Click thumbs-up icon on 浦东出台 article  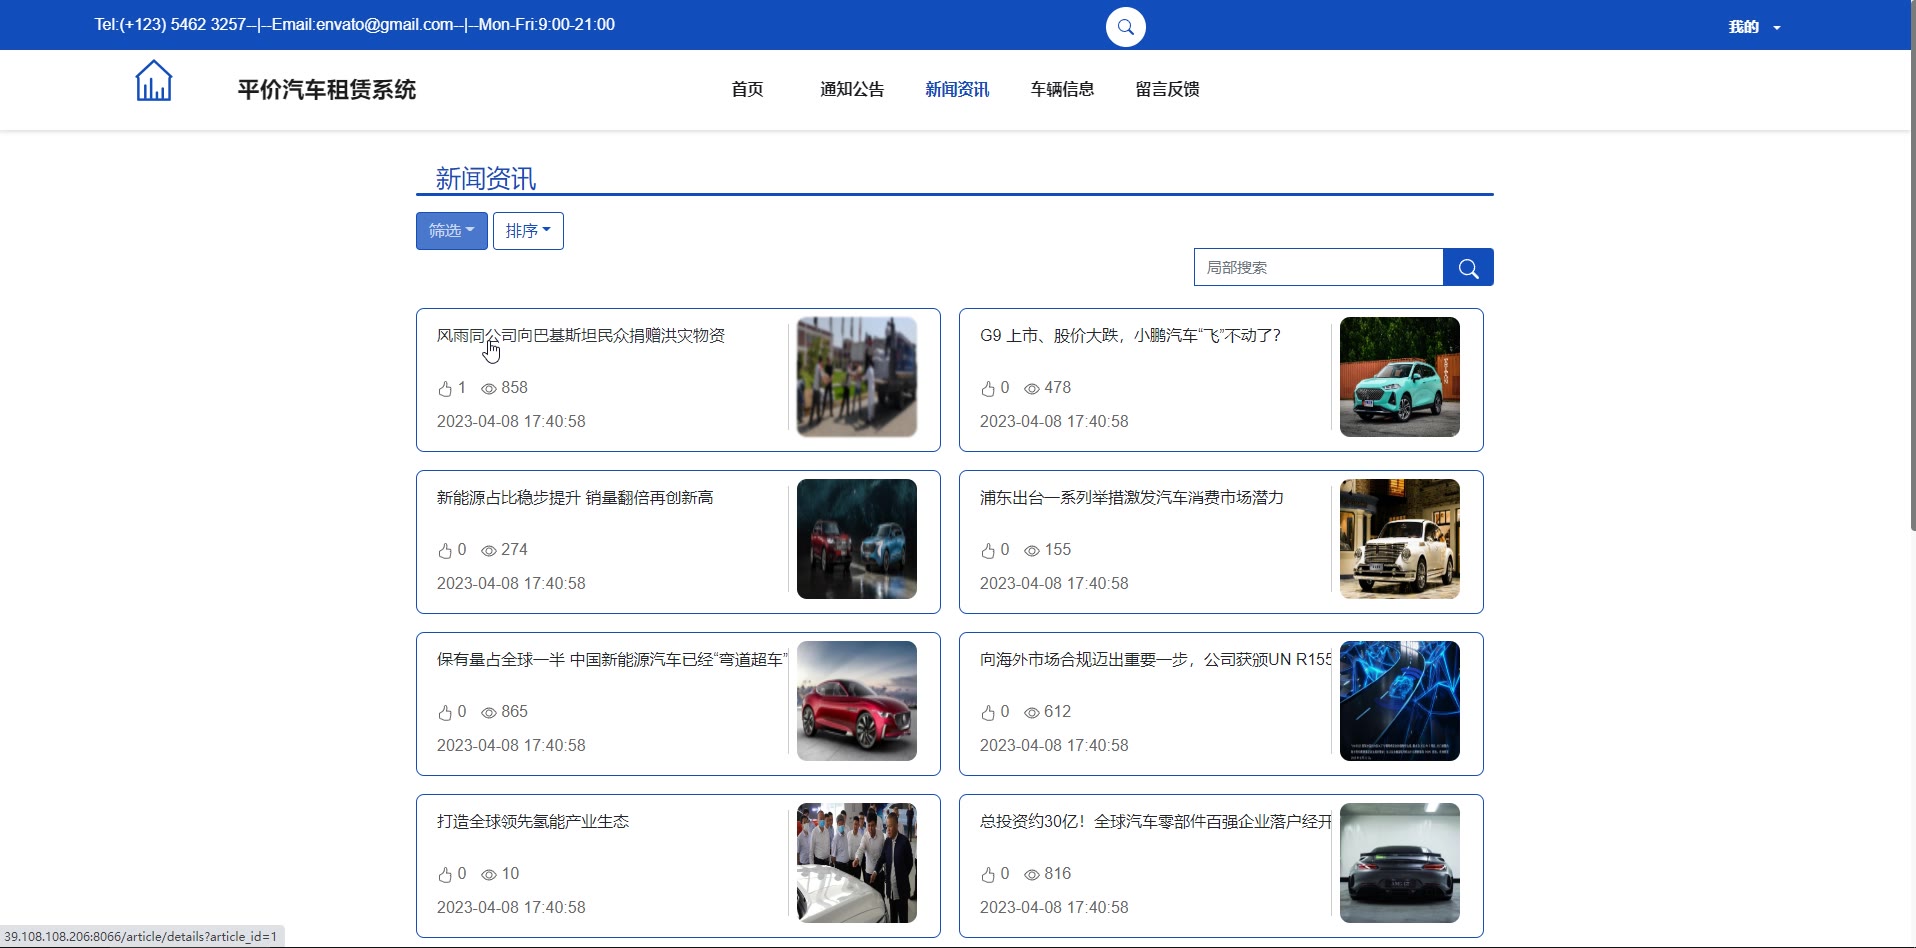pos(988,550)
